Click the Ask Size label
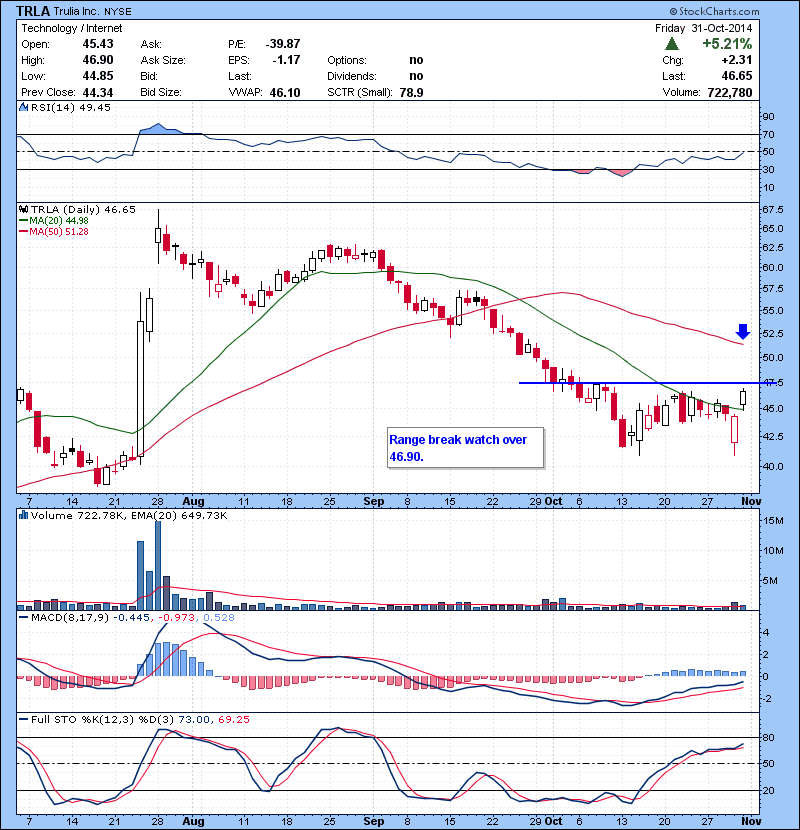 tap(163, 60)
